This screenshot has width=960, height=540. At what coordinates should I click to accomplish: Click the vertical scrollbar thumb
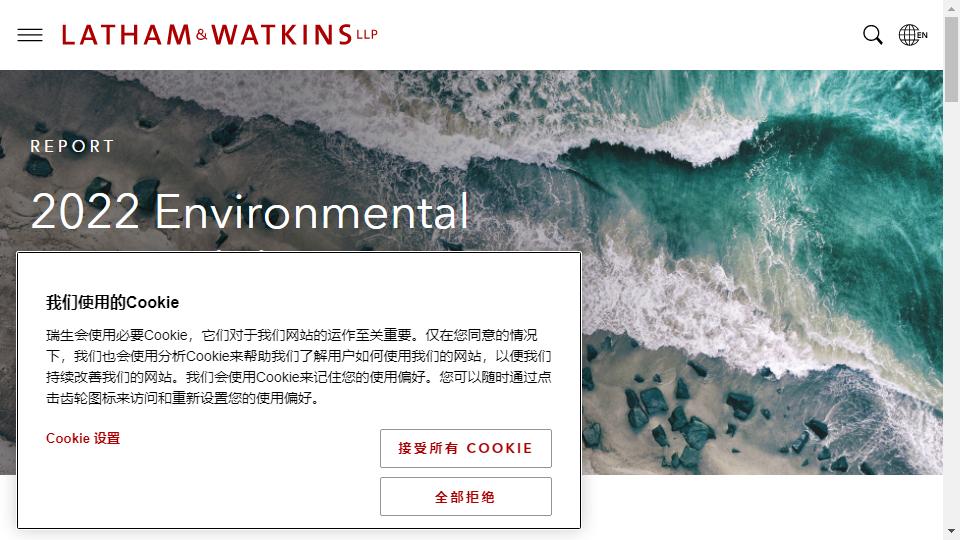[951, 59]
